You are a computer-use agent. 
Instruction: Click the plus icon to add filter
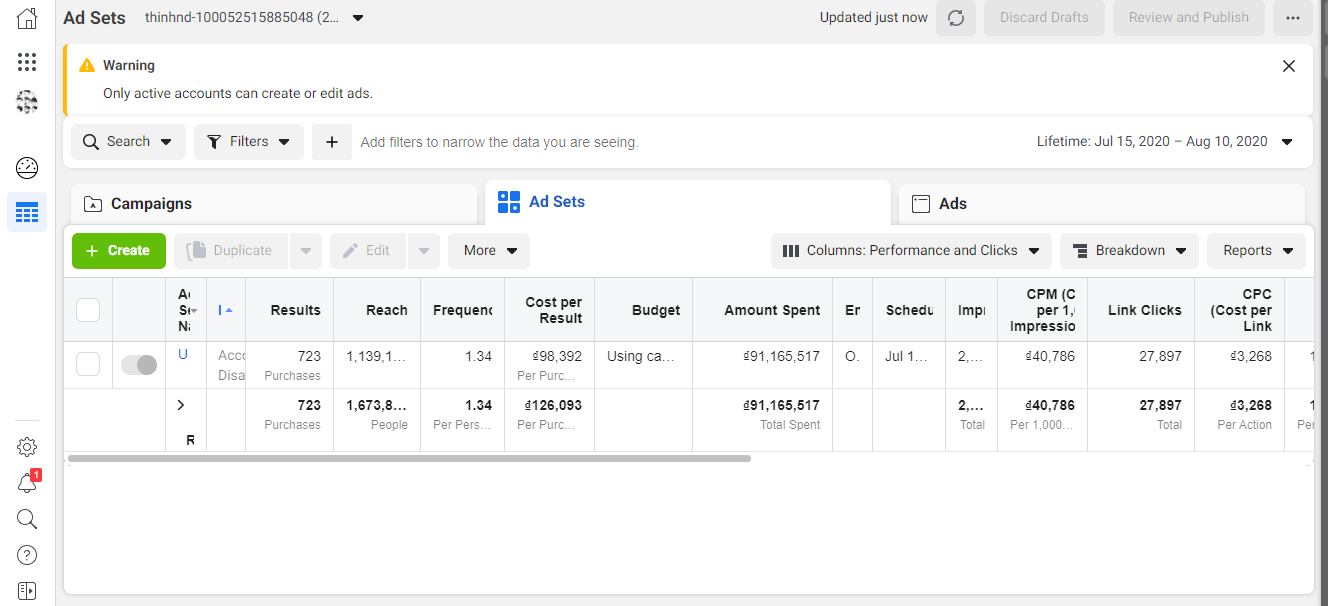coord(331,142)
